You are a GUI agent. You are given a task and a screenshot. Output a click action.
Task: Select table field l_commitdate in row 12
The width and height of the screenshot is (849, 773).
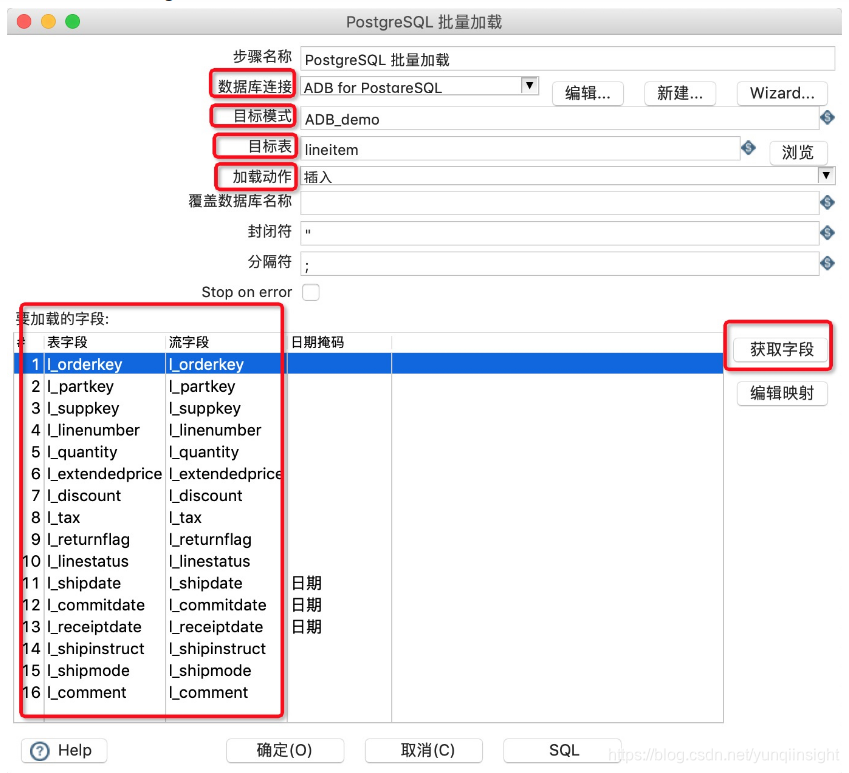pos(96,605)
